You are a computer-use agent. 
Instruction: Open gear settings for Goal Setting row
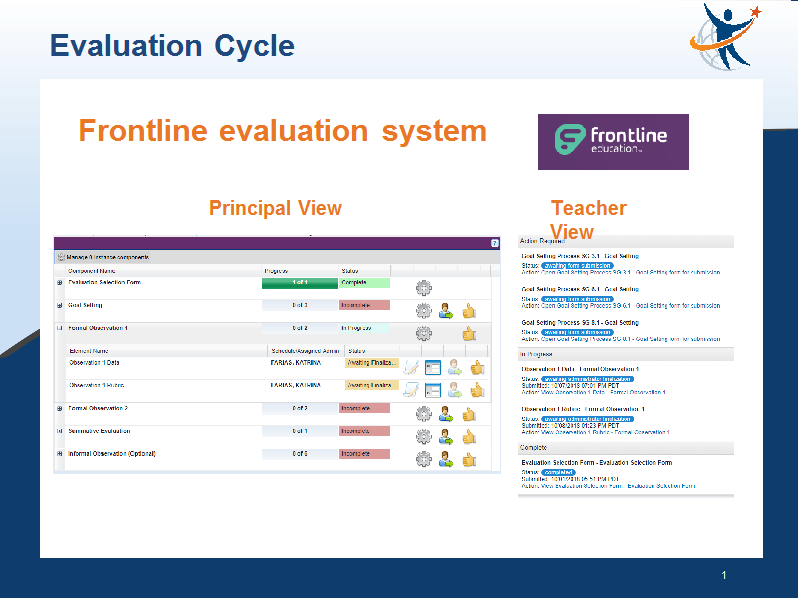[x=423, y=311]
